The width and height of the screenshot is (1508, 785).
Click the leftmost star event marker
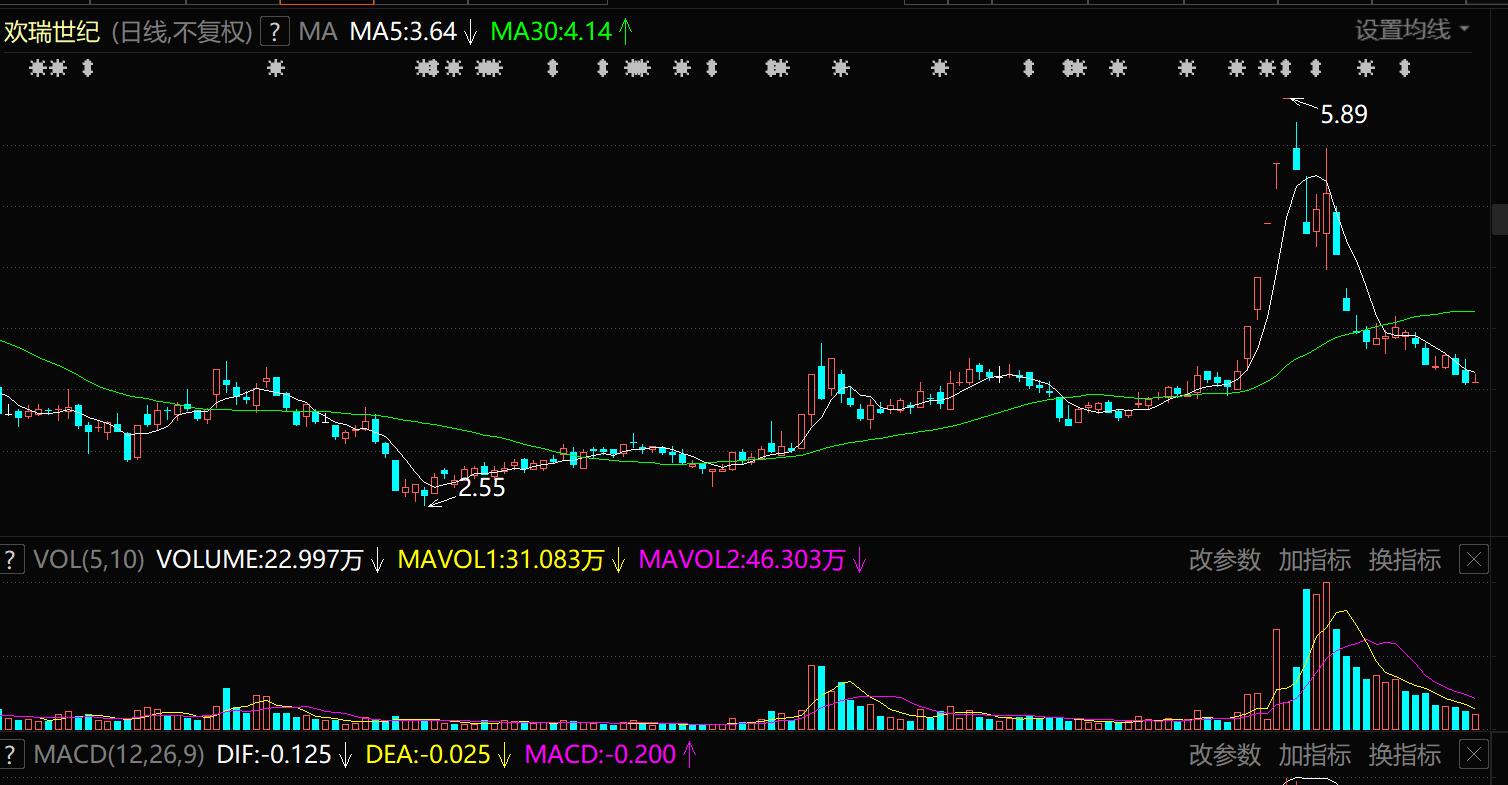click(38, 68)
